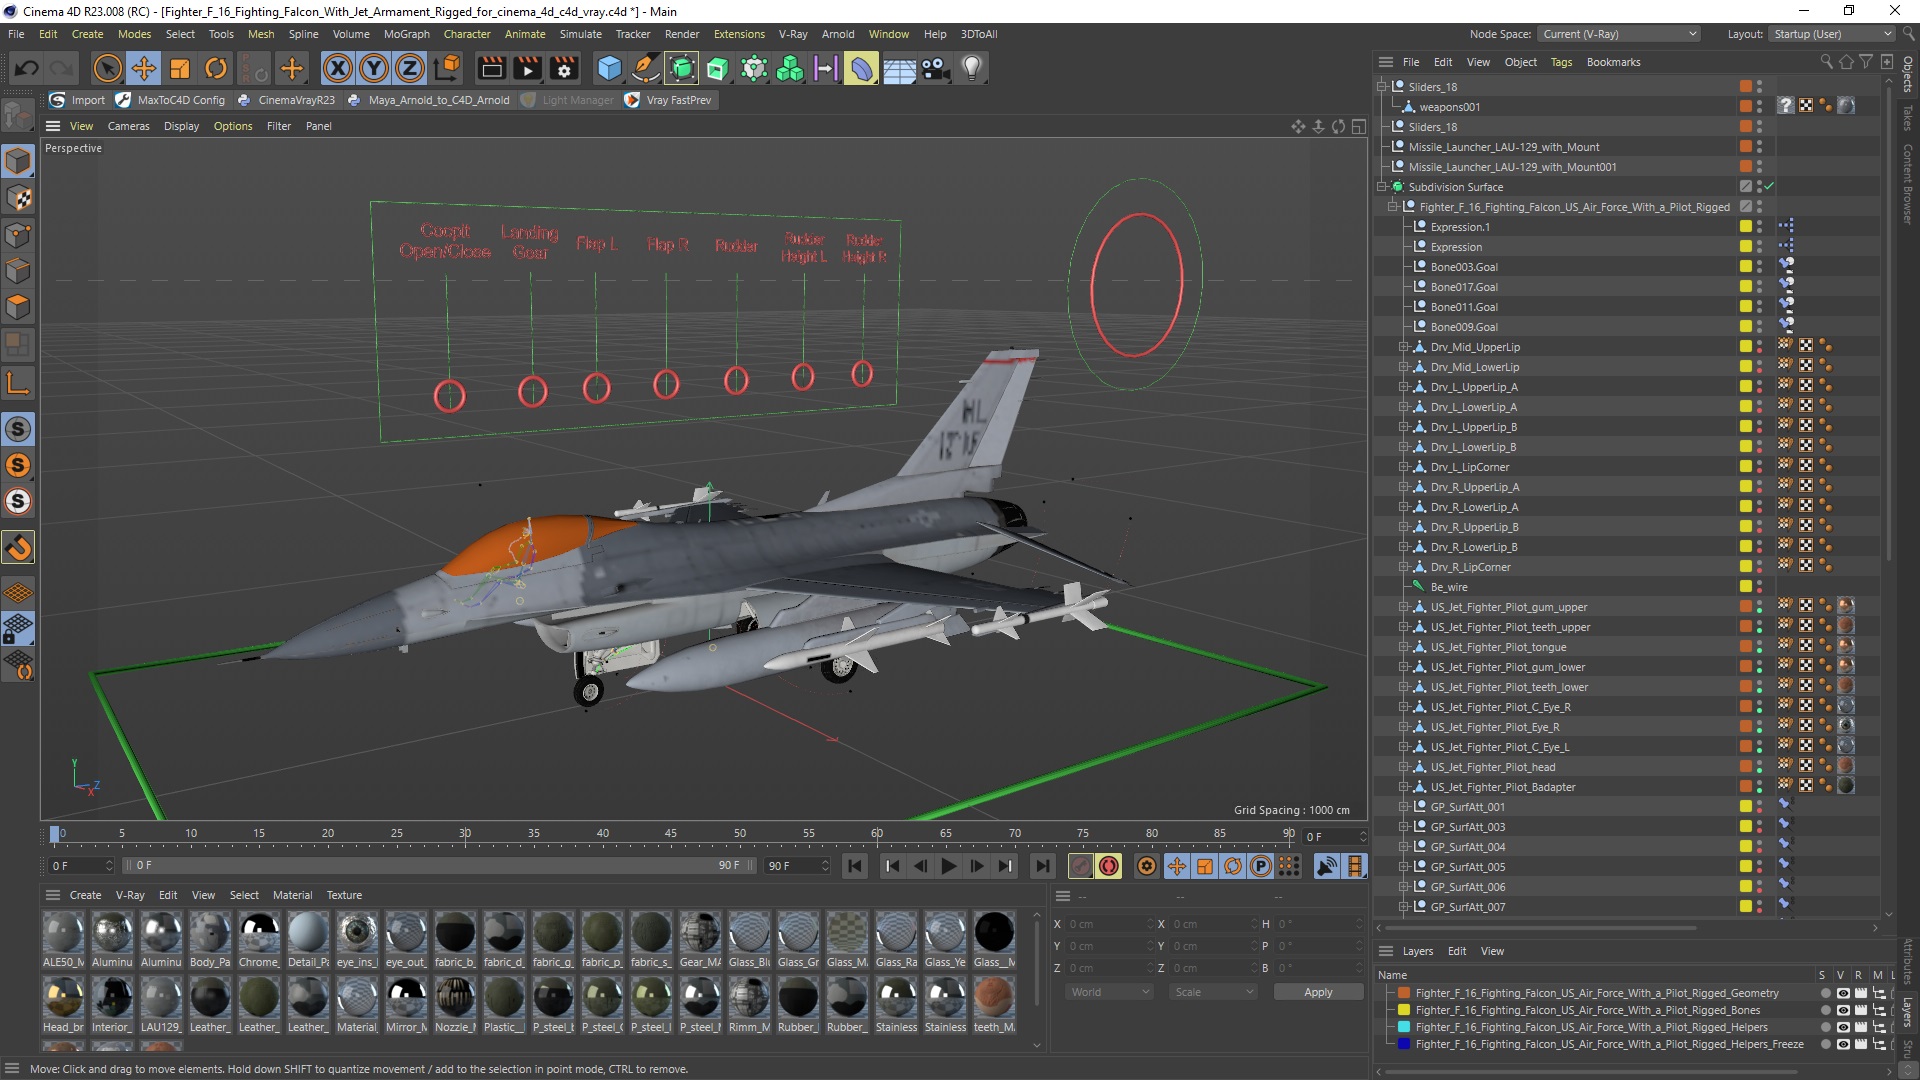
Task: Add a Cube primitive object
Action: pos(609,68)
